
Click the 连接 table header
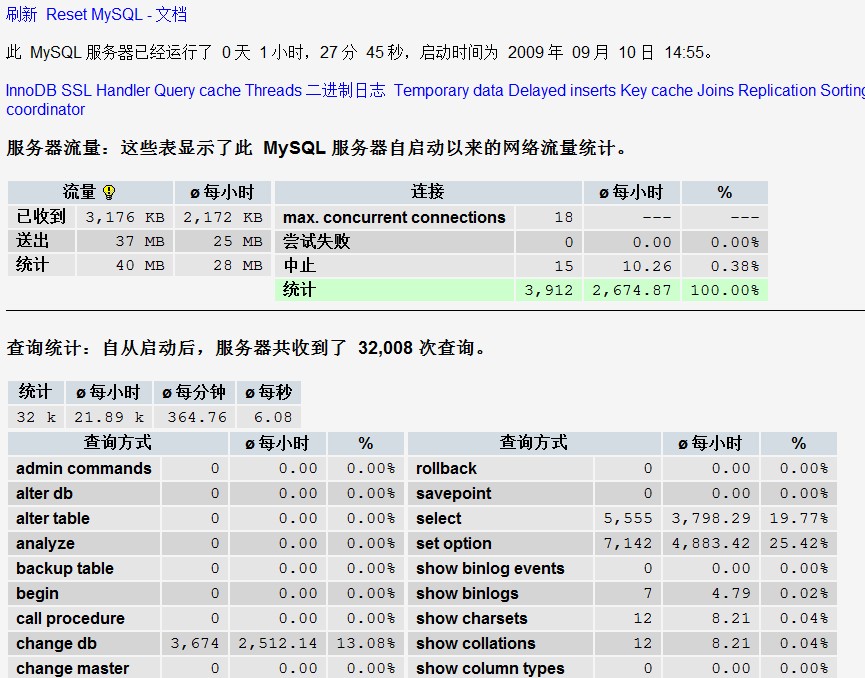click(428, 192)
